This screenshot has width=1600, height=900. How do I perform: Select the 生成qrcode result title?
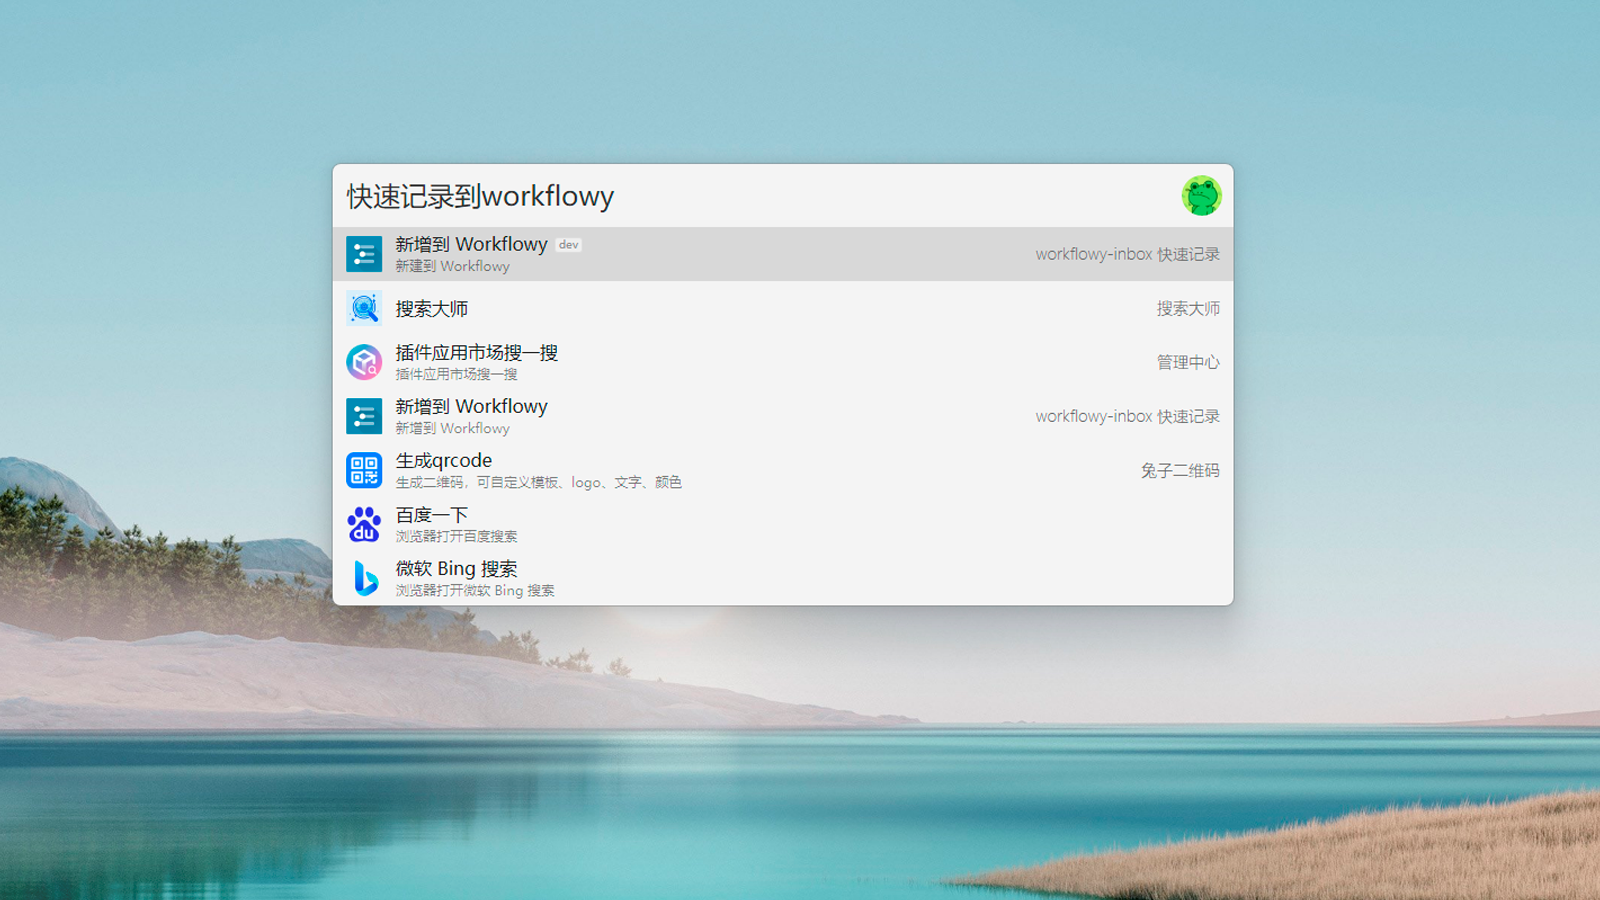443,461
